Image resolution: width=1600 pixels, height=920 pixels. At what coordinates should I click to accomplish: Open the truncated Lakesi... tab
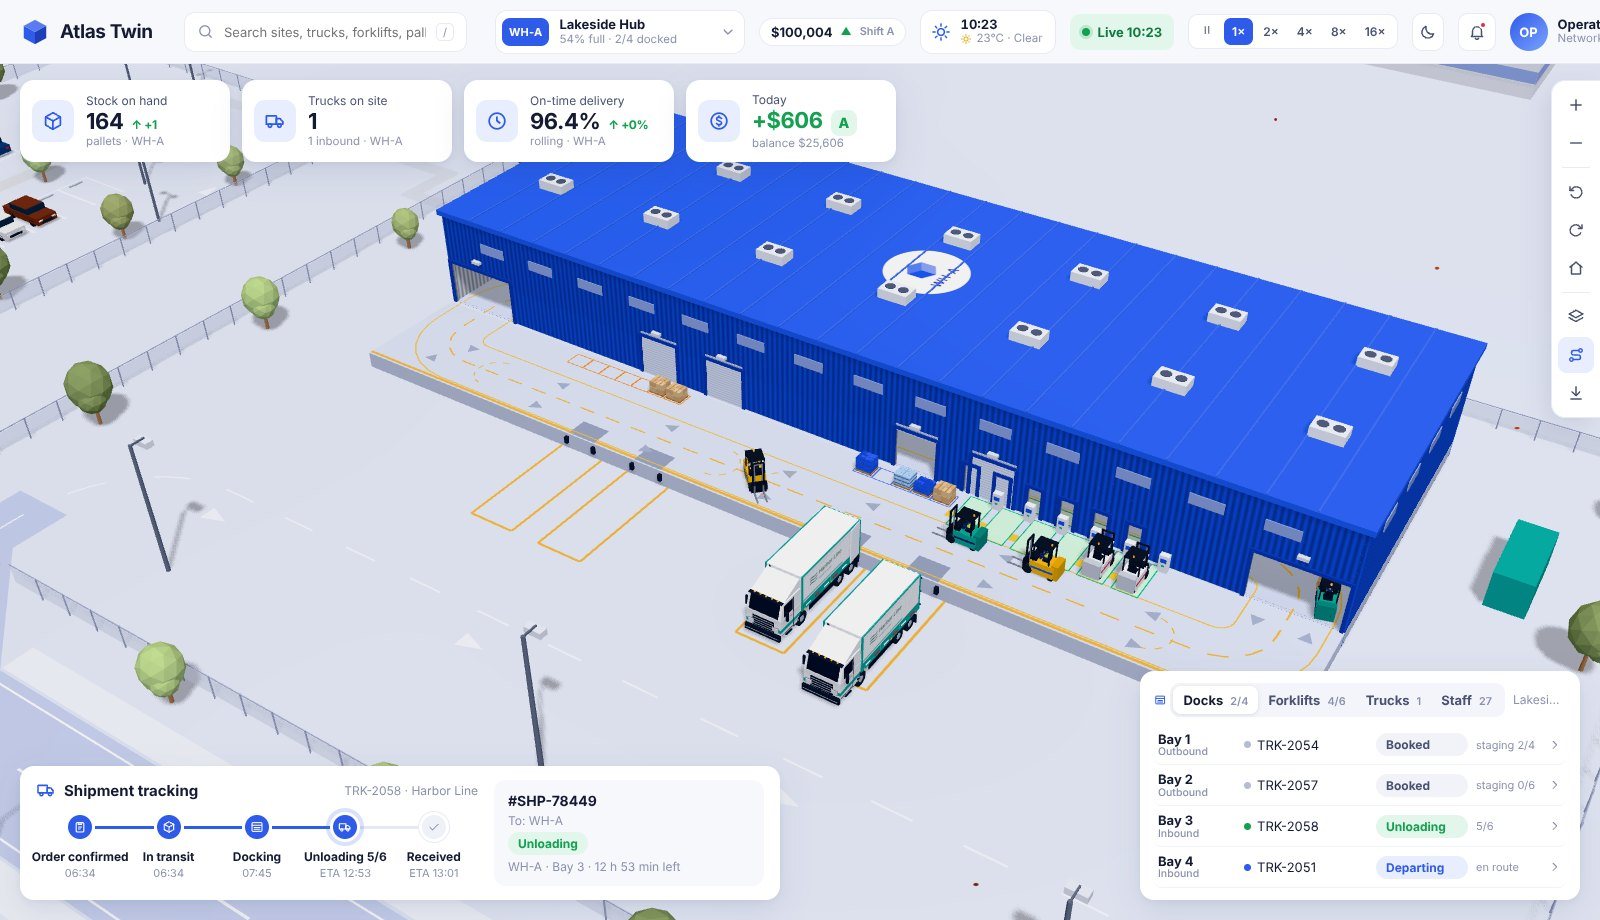(x=1536, y=700)
